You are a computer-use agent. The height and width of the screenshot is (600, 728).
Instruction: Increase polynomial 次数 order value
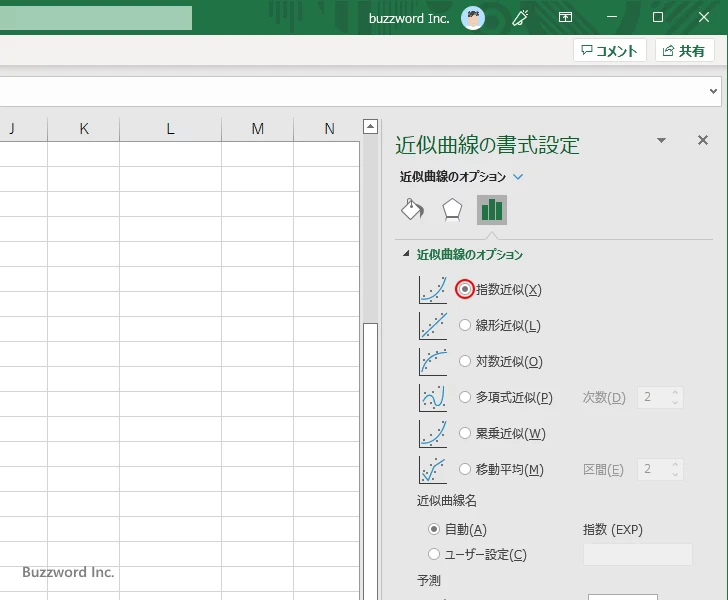[x=675, y=393]
